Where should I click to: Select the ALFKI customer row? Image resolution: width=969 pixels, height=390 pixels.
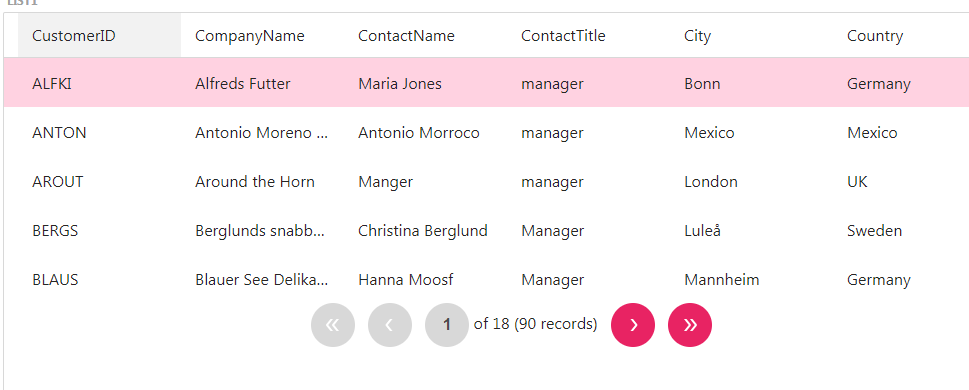pos(486,83)
